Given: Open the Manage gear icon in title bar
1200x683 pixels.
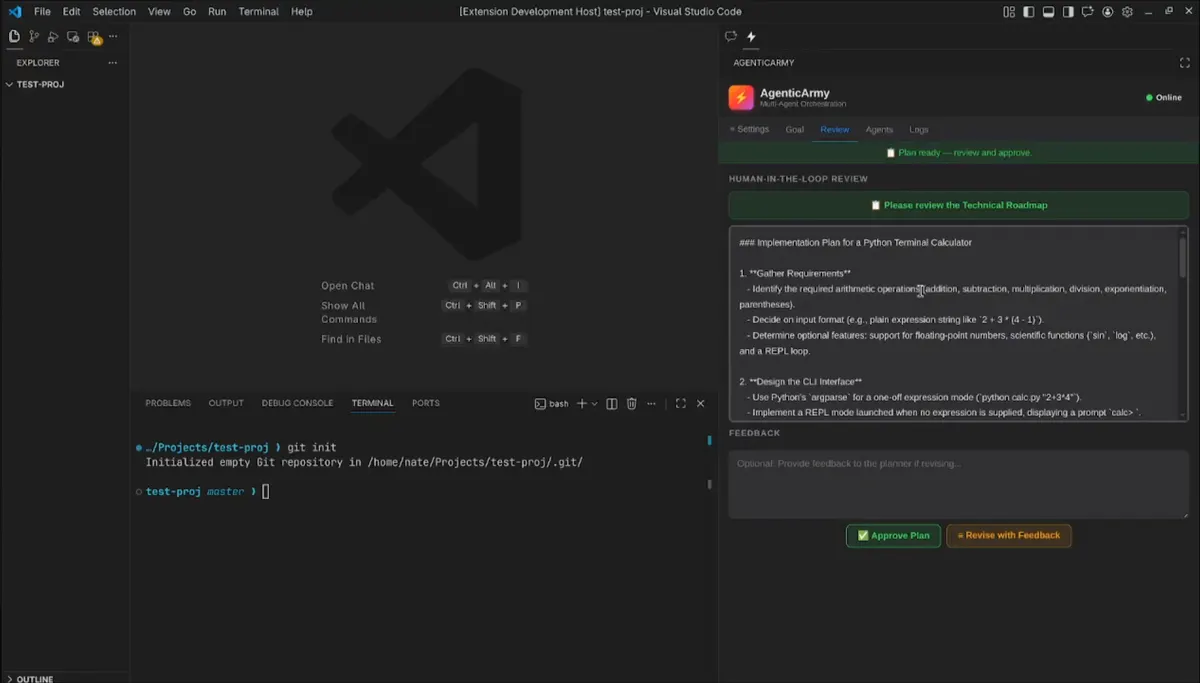Looking at the screenshot, I should pyautogui.click(x=1128, y=12).
